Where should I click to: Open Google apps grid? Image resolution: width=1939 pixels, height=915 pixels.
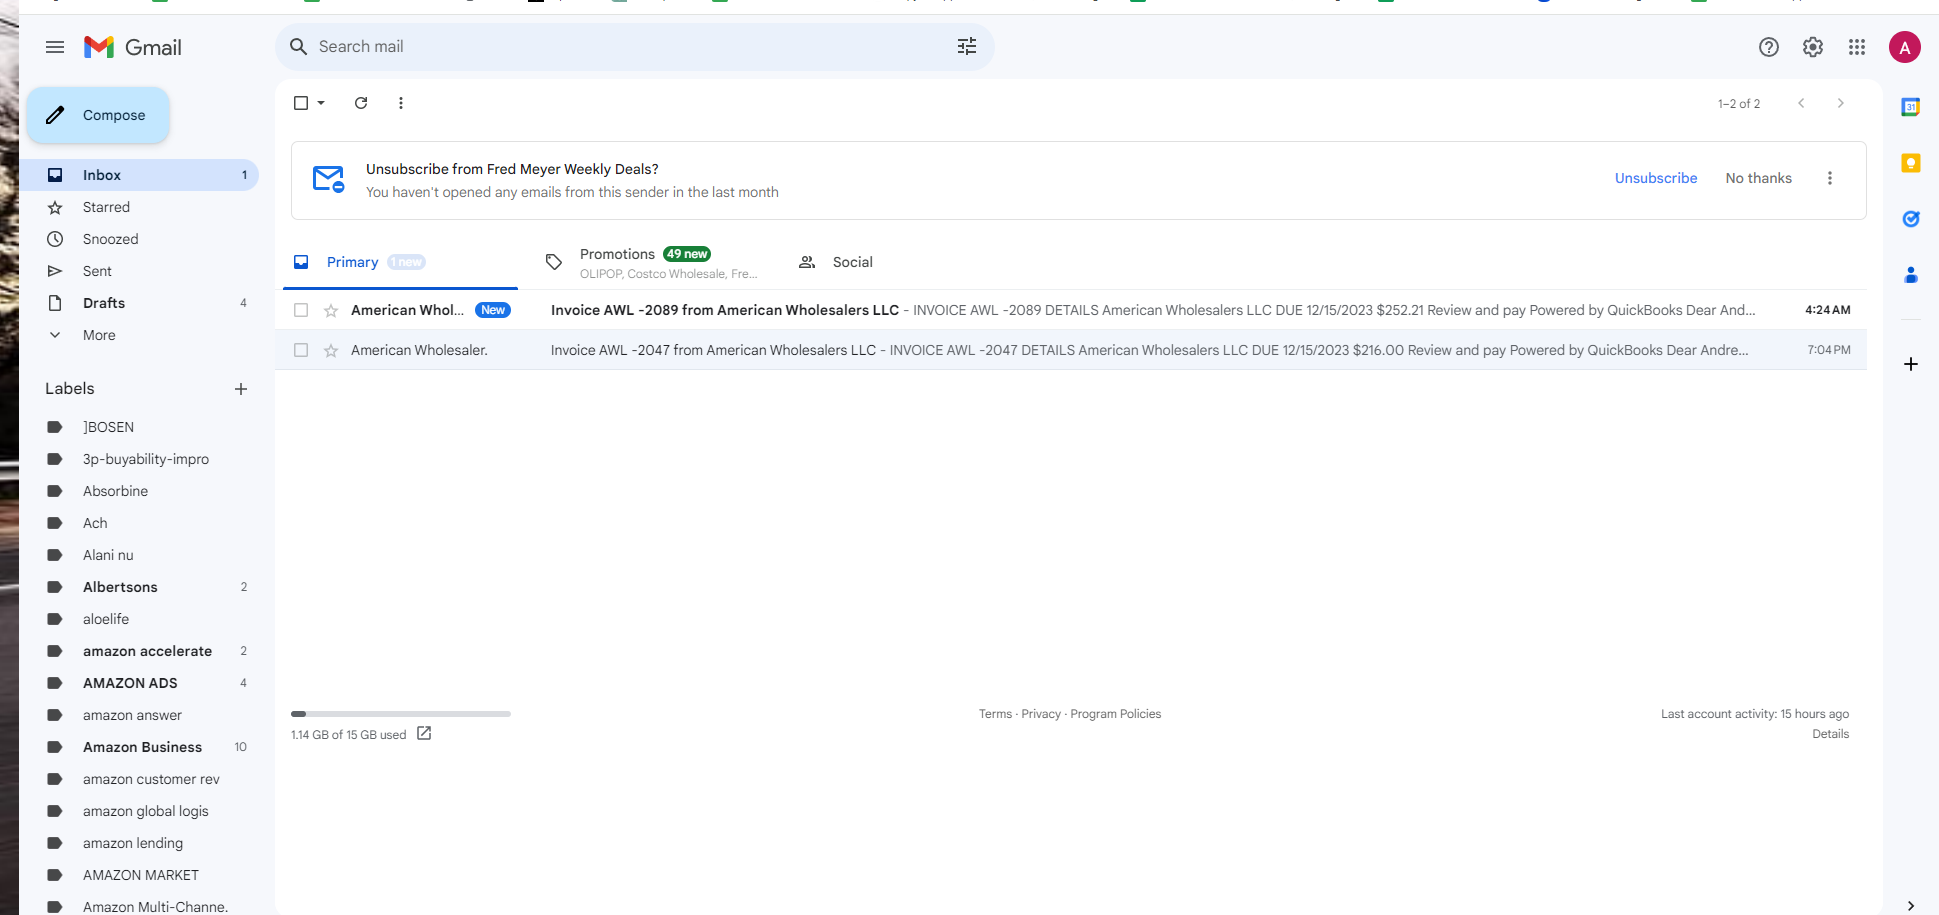tap(1857, 47)
